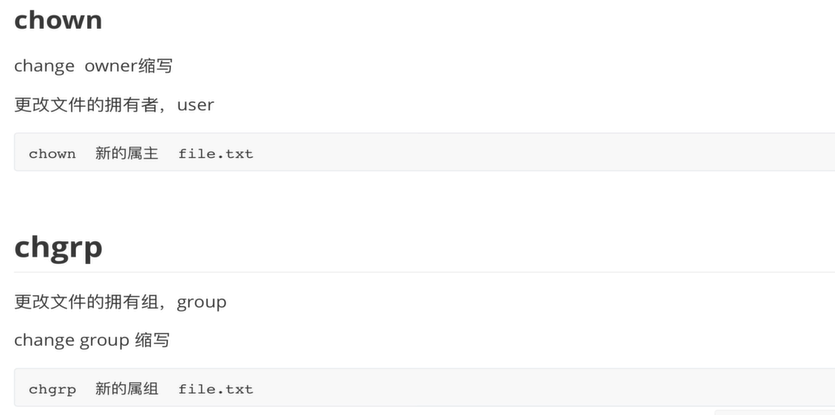The width and height of the screenshot is (835, 415).
Task: Click 新的属主 in the code block
Action: pos(127,153)
